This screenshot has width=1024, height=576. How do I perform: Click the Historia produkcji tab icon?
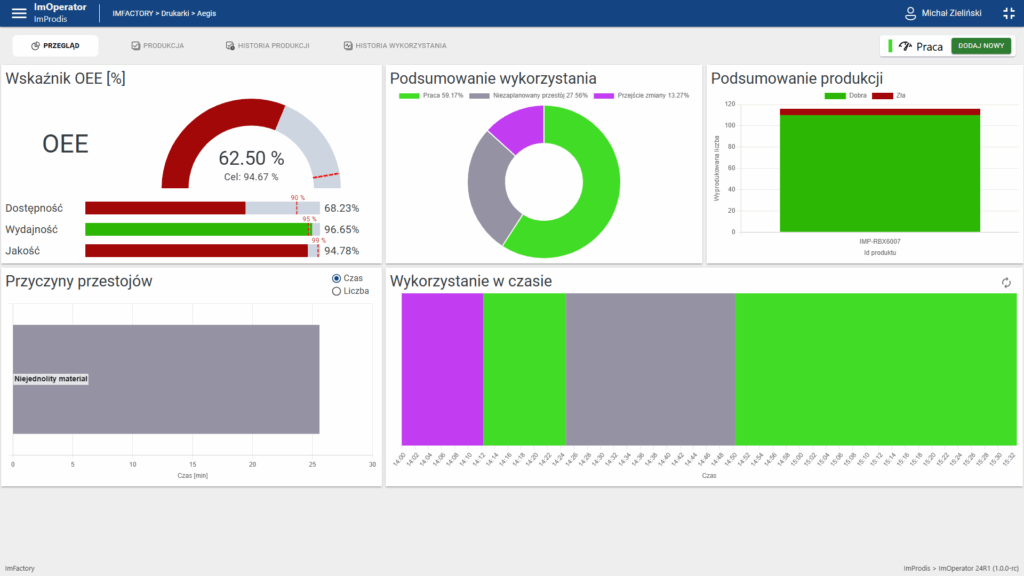[x=230, y=46]
